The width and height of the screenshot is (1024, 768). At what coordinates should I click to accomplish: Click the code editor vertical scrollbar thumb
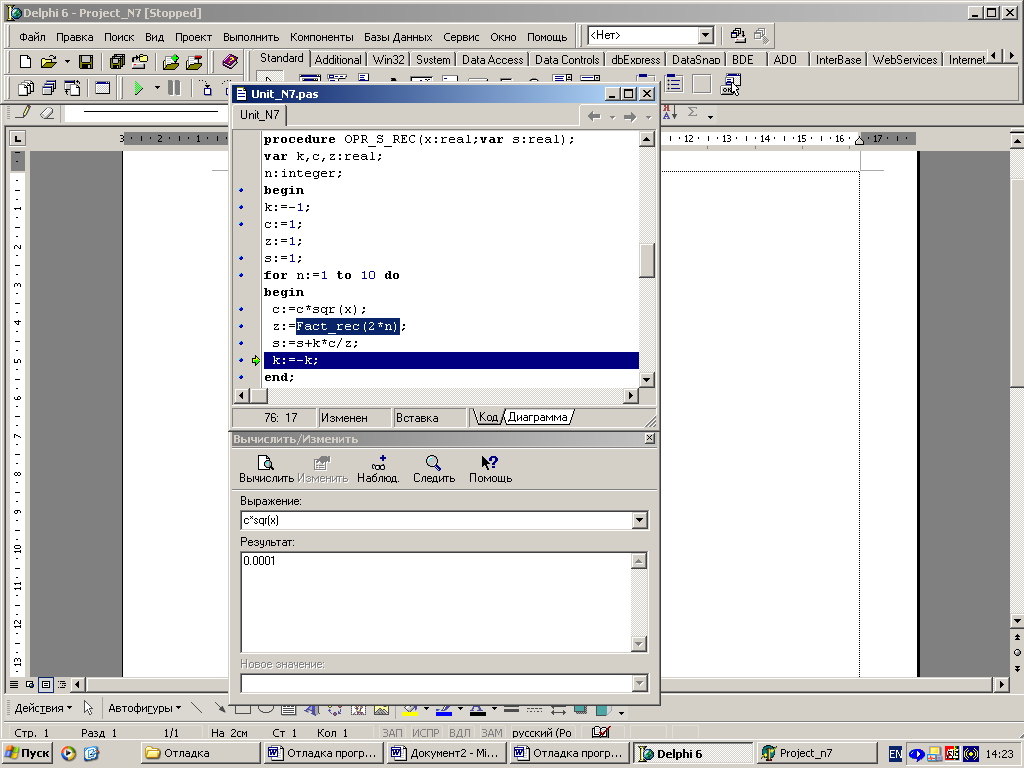647,260
